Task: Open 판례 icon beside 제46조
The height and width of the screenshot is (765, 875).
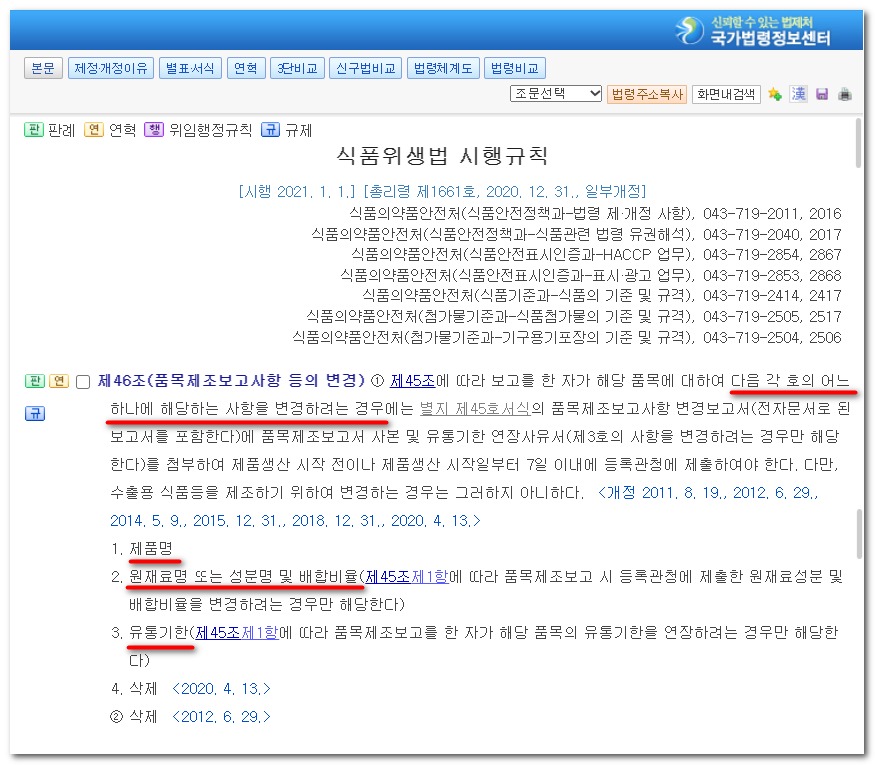Action: pos(35,381)
